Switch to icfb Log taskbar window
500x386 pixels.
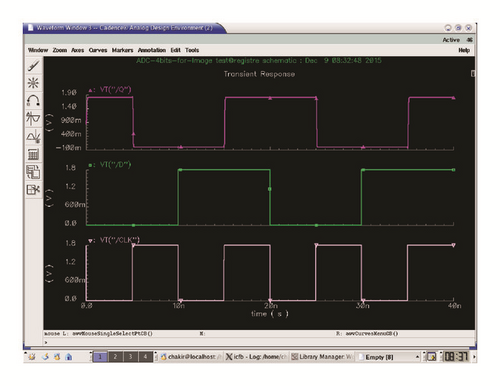[x=256, y=357]
